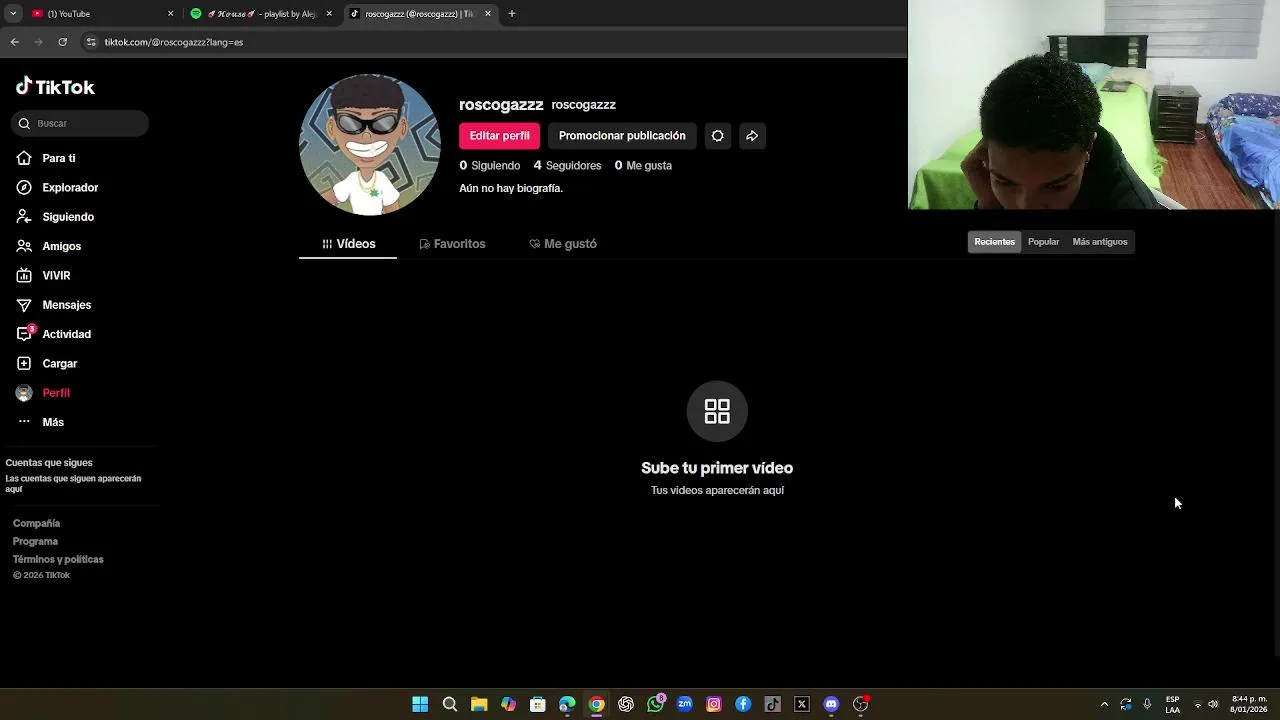This screenshot has width=1280, height=720.
Task: Sort videos by Más antiguos
Action: point(1100,242)
